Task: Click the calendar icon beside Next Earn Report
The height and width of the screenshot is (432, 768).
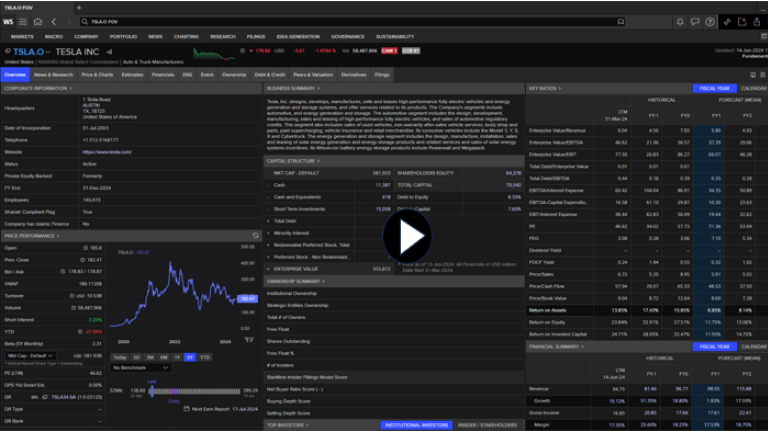Action: 187,409
